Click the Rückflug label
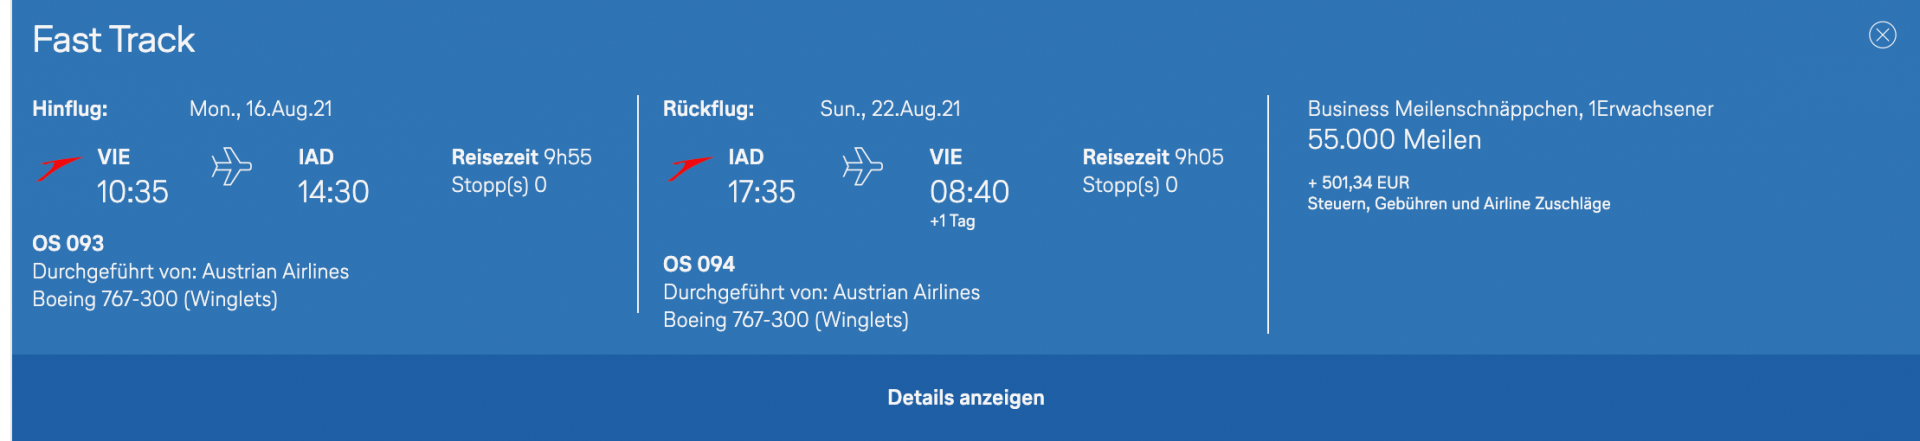The width and height of the screenshot is (1920, 441). pos(708,109)
